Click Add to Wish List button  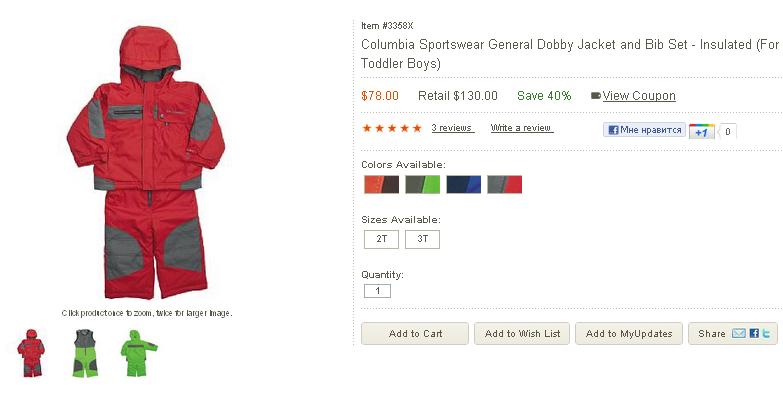pyautogui.click(x=522, y=334)
